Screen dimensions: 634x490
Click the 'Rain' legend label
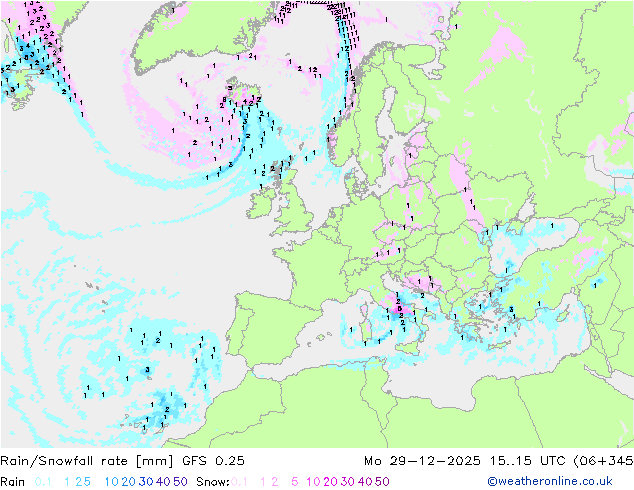pos(13,482)
